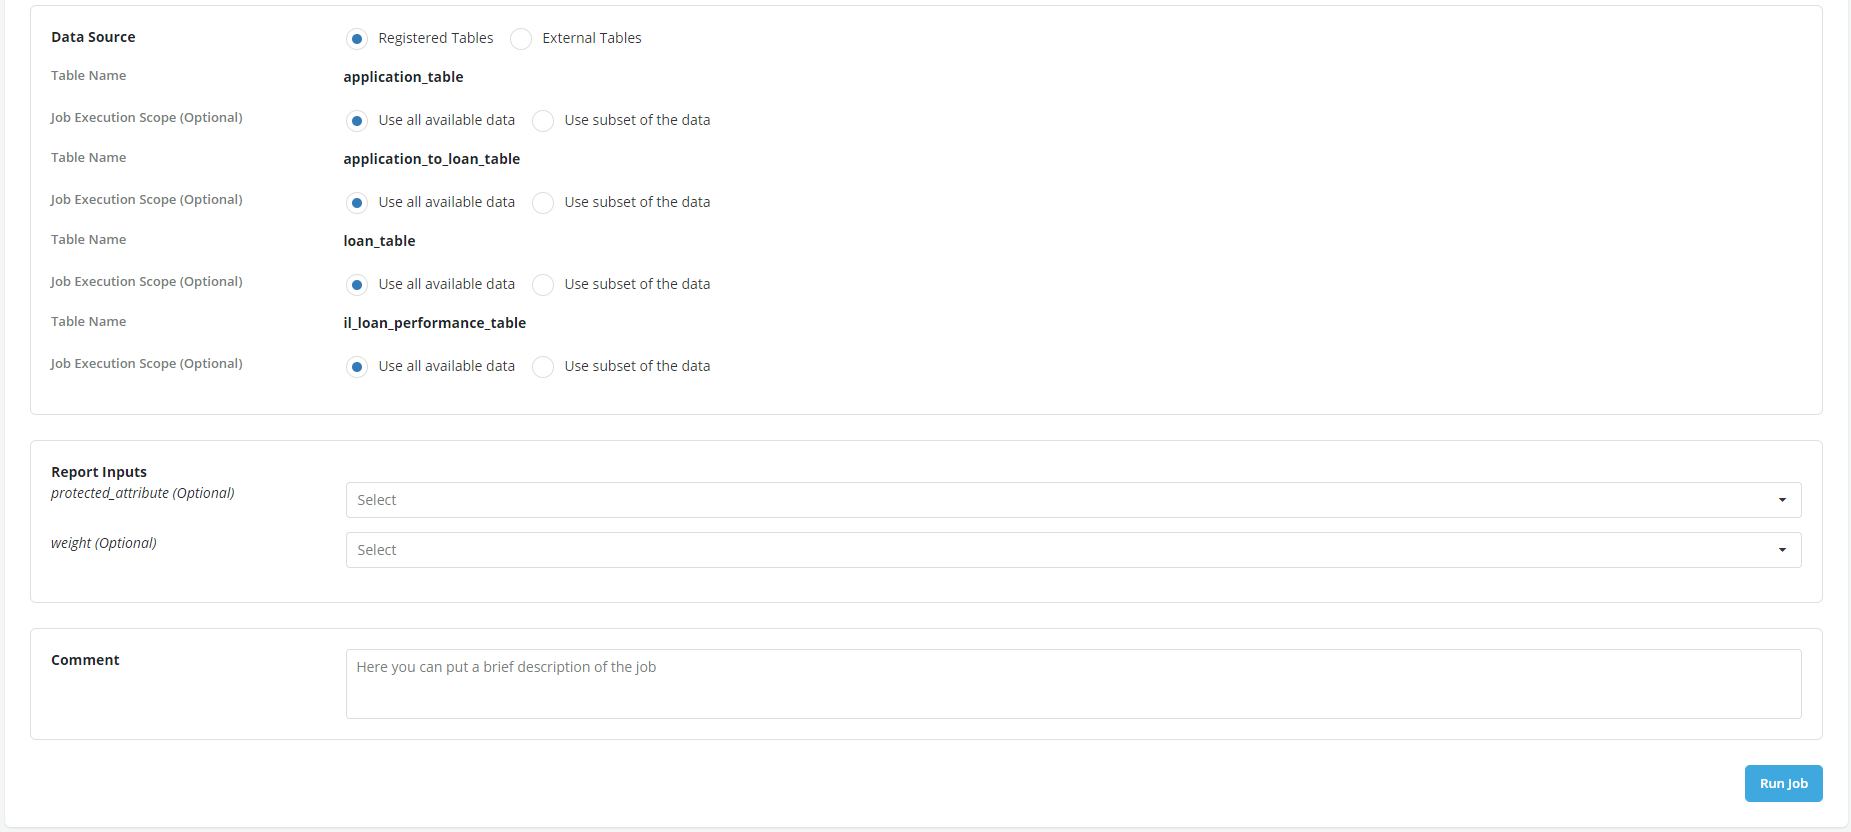Viewport: 1851px width, 832px height.
Task: Enable 'Use all available data' for application_to_loan_table
Action: point(357,203)
